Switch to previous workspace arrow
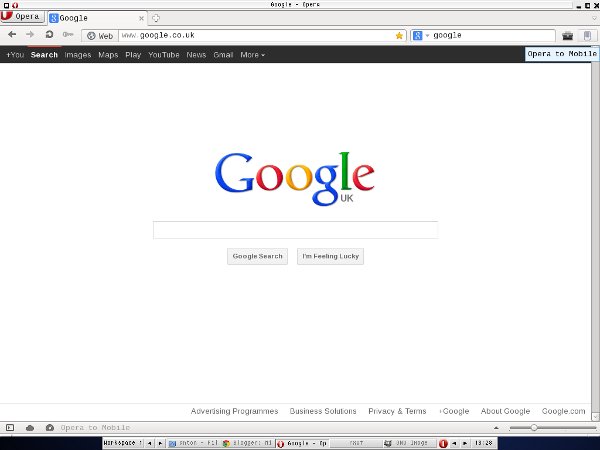600x450 pixels. [x=150, y=443]
